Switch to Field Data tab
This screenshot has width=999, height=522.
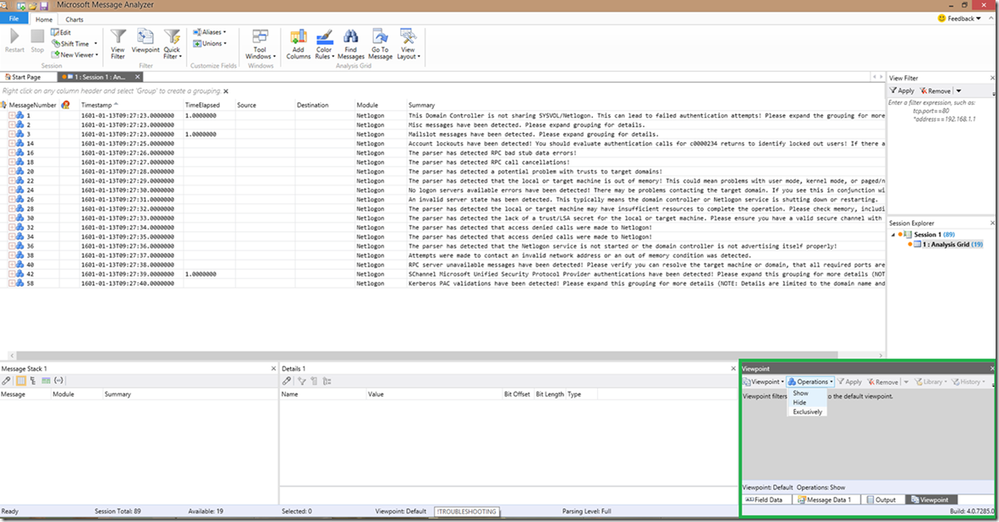pyautogui.click(x=766, y=500)
